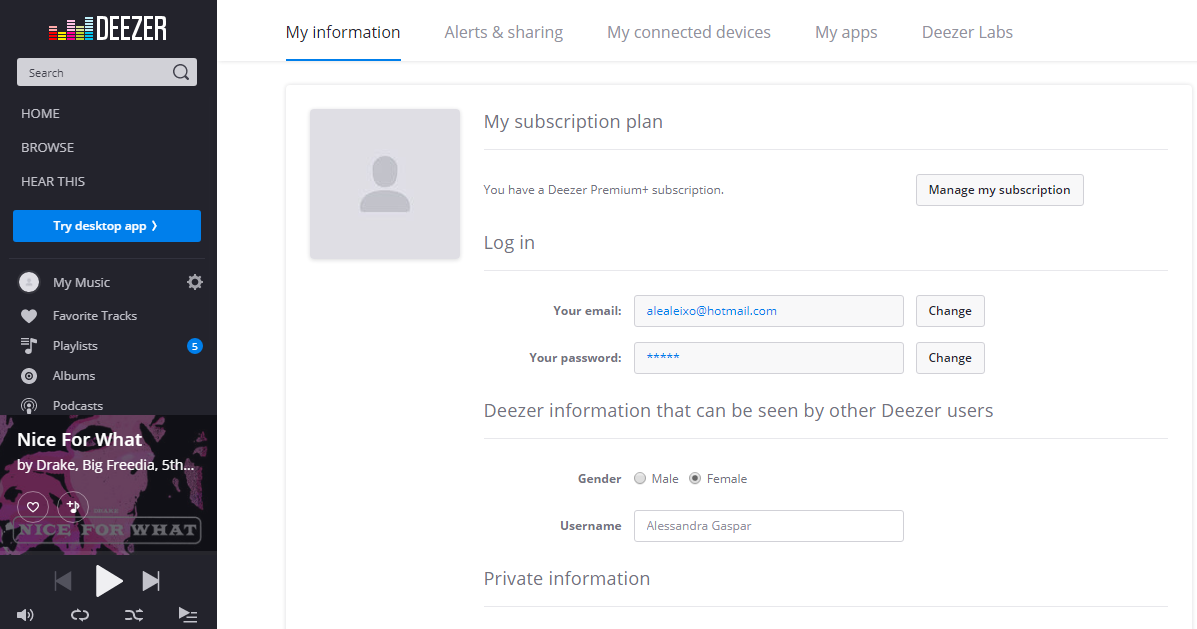Go to HOME in sidebar

(x=40, y=114)
